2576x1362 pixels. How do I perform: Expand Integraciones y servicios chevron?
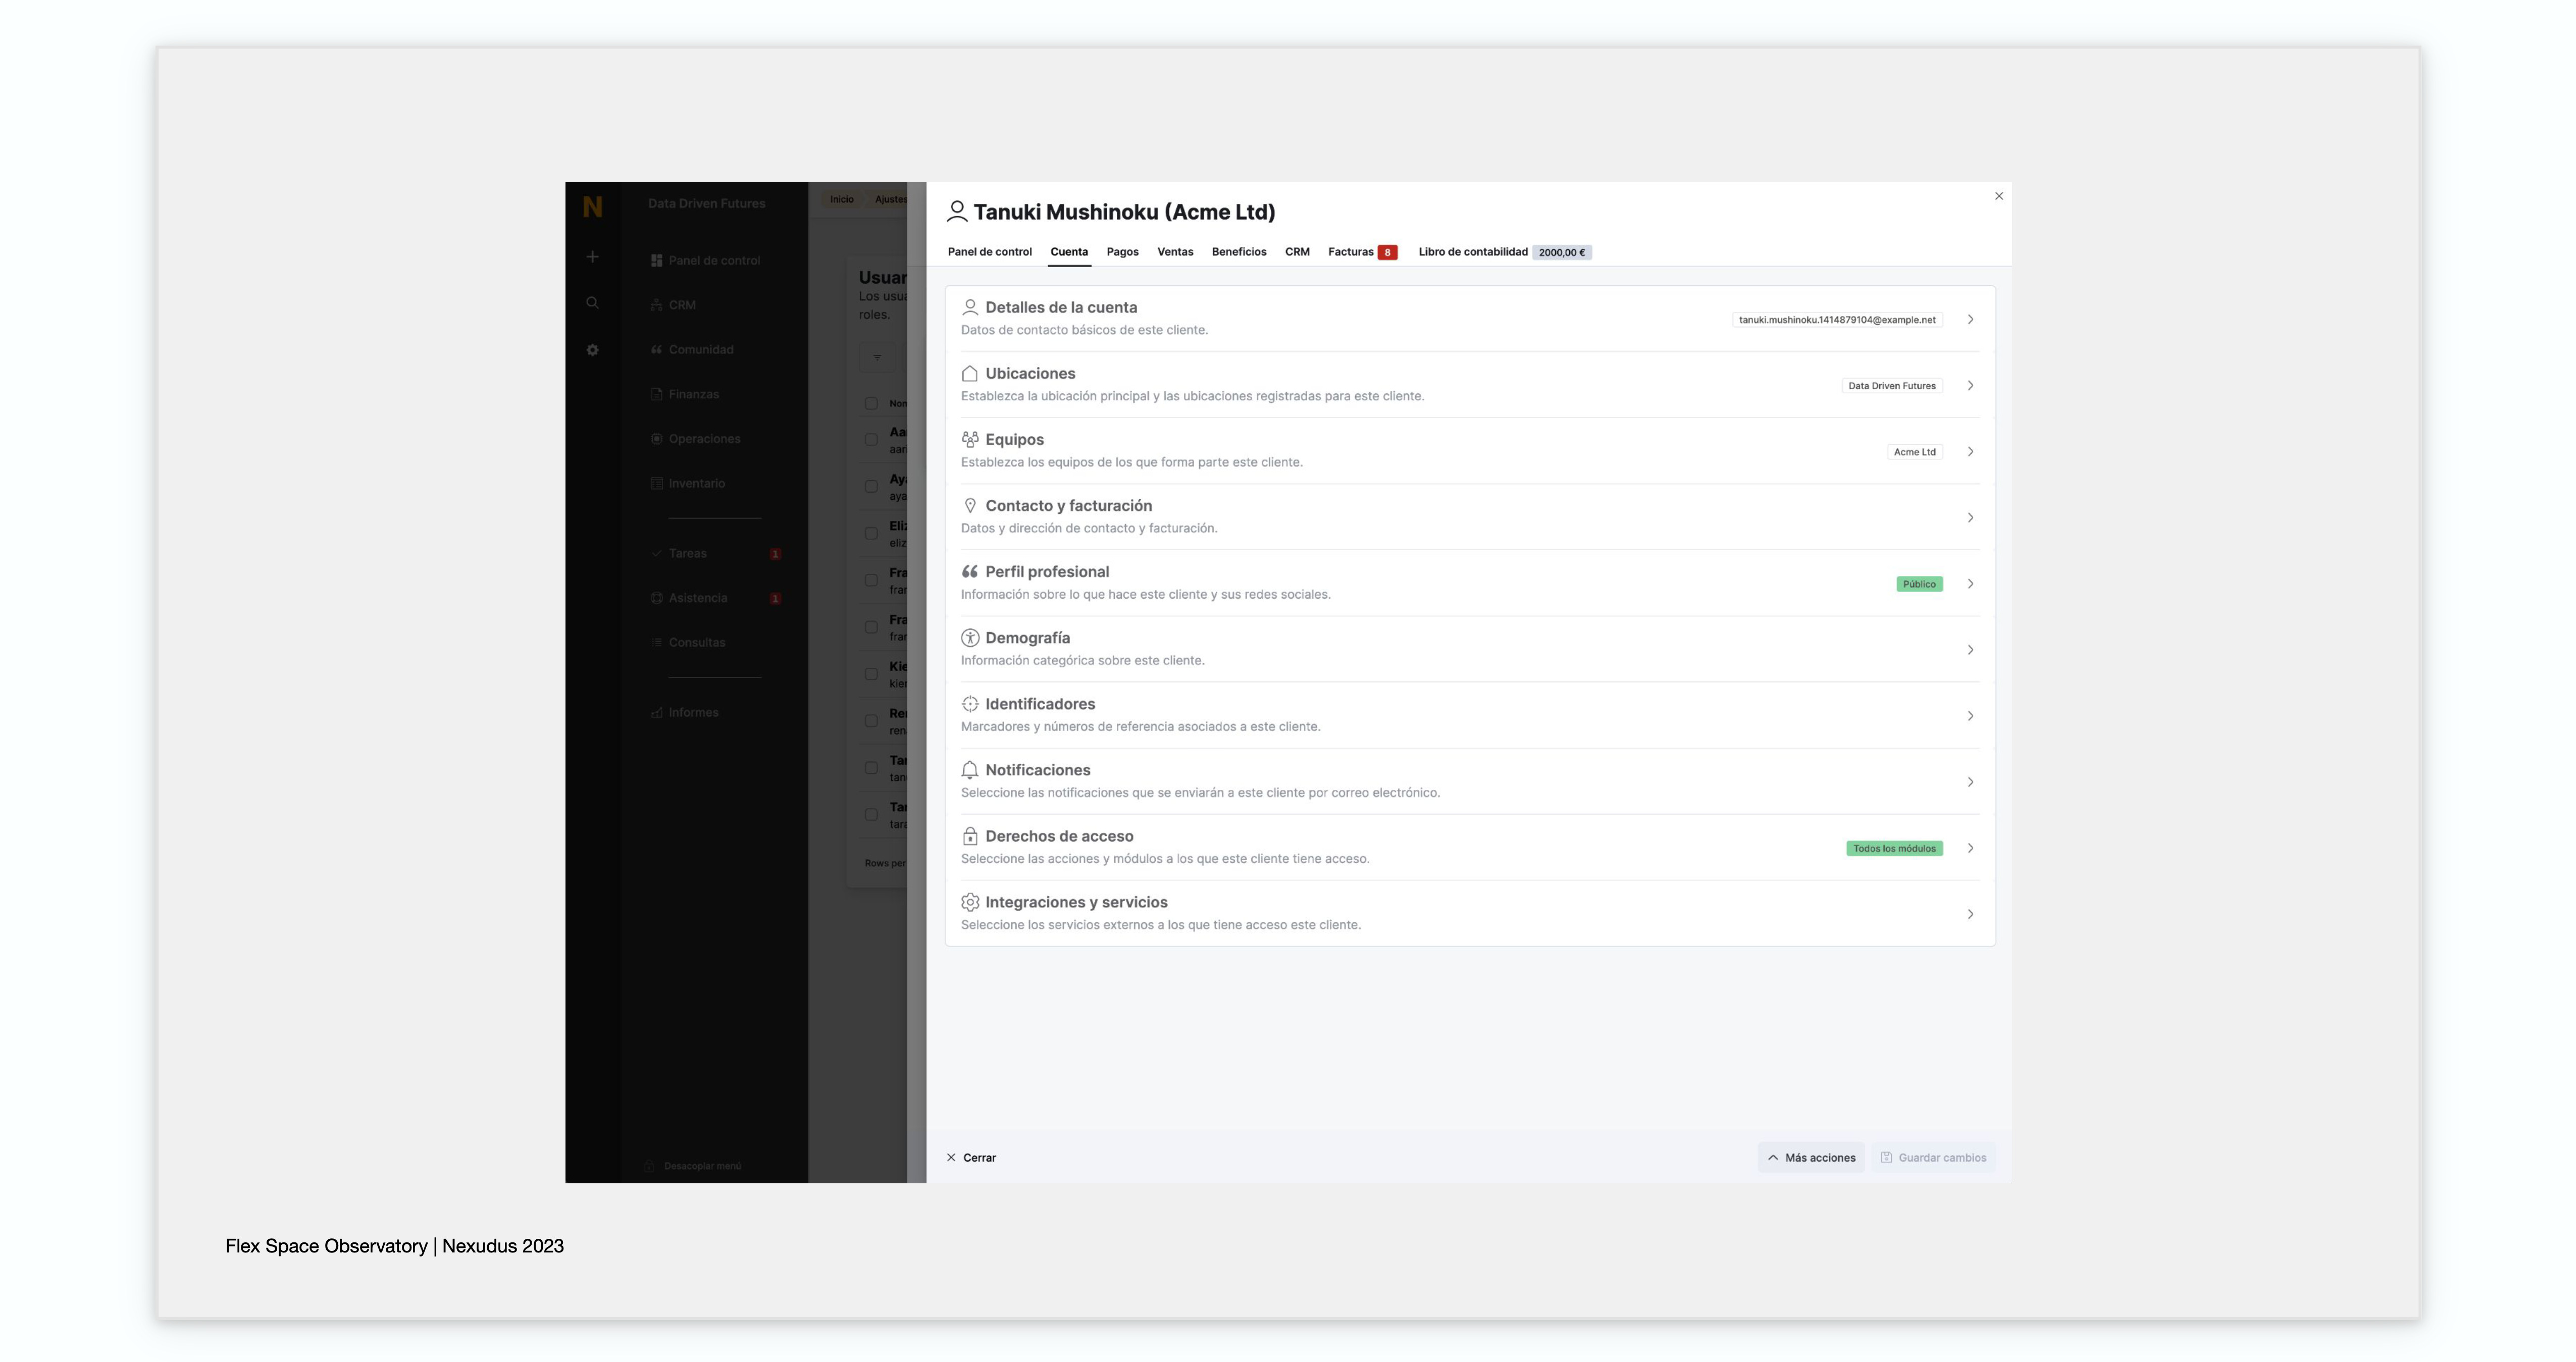pyautogui.click(x=1970, y=913)
